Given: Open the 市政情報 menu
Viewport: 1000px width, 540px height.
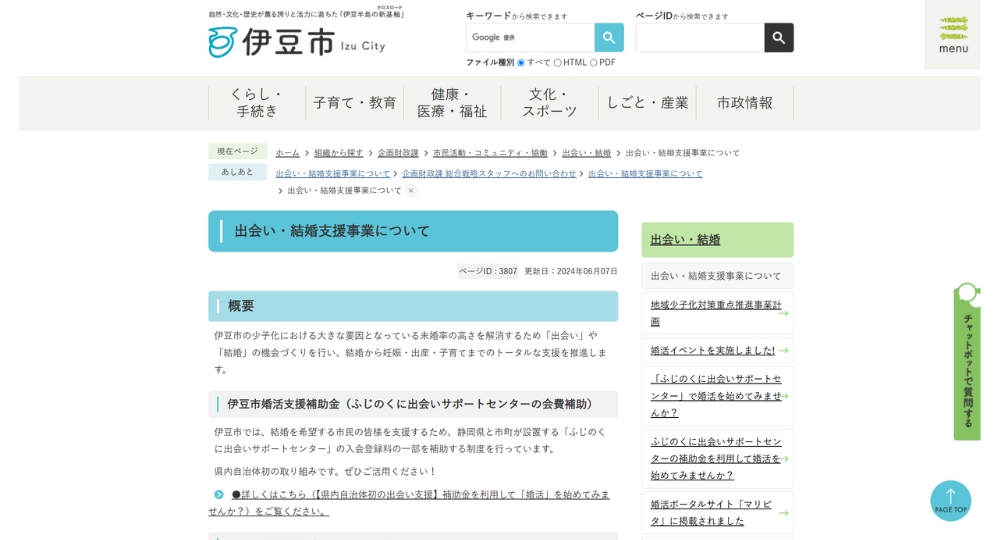Looking at the screenshot, I should pos(745,103).
